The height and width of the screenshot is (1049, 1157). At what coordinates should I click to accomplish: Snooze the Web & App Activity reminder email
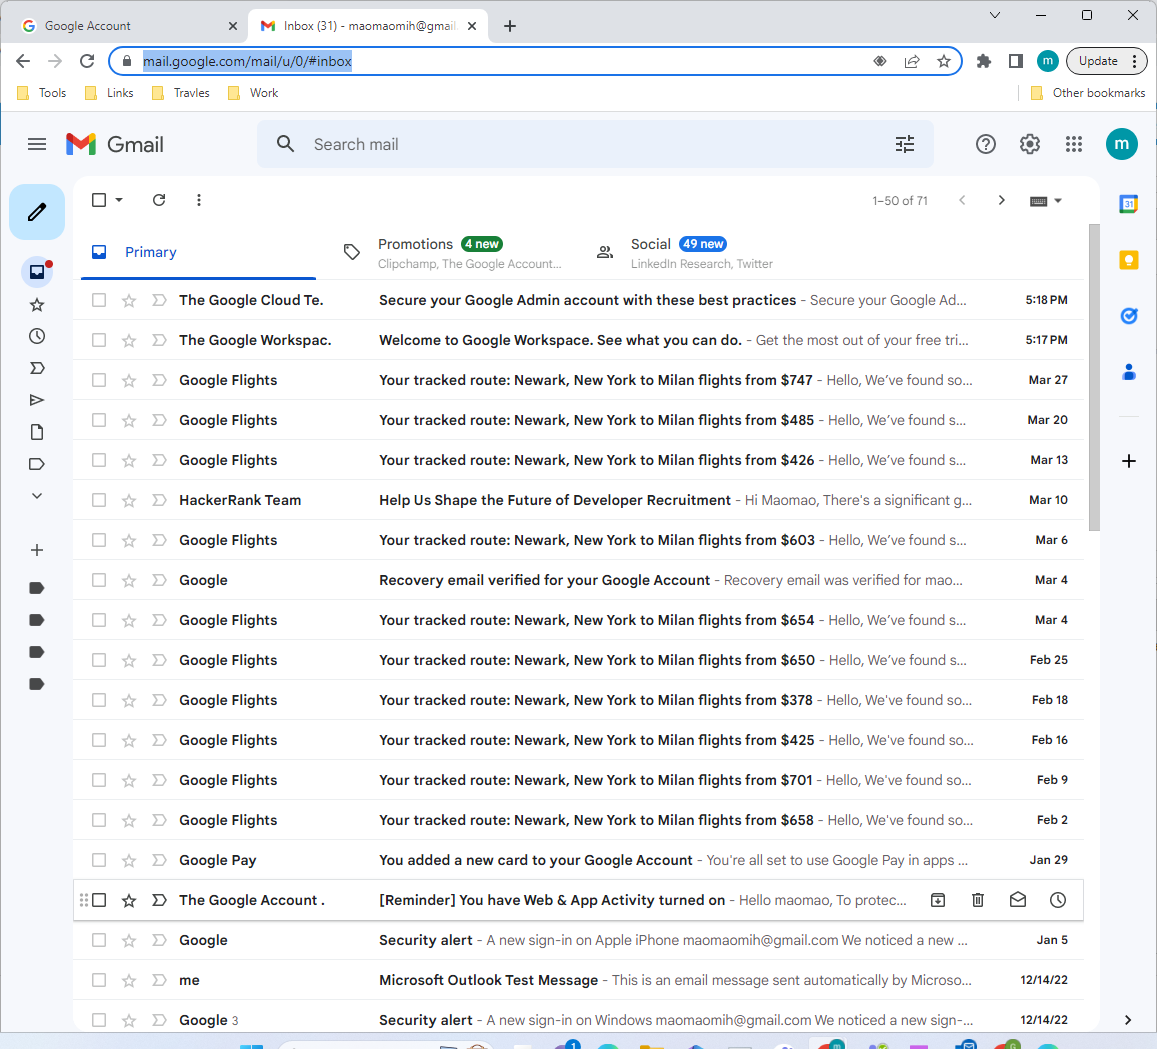(1057, 900)
